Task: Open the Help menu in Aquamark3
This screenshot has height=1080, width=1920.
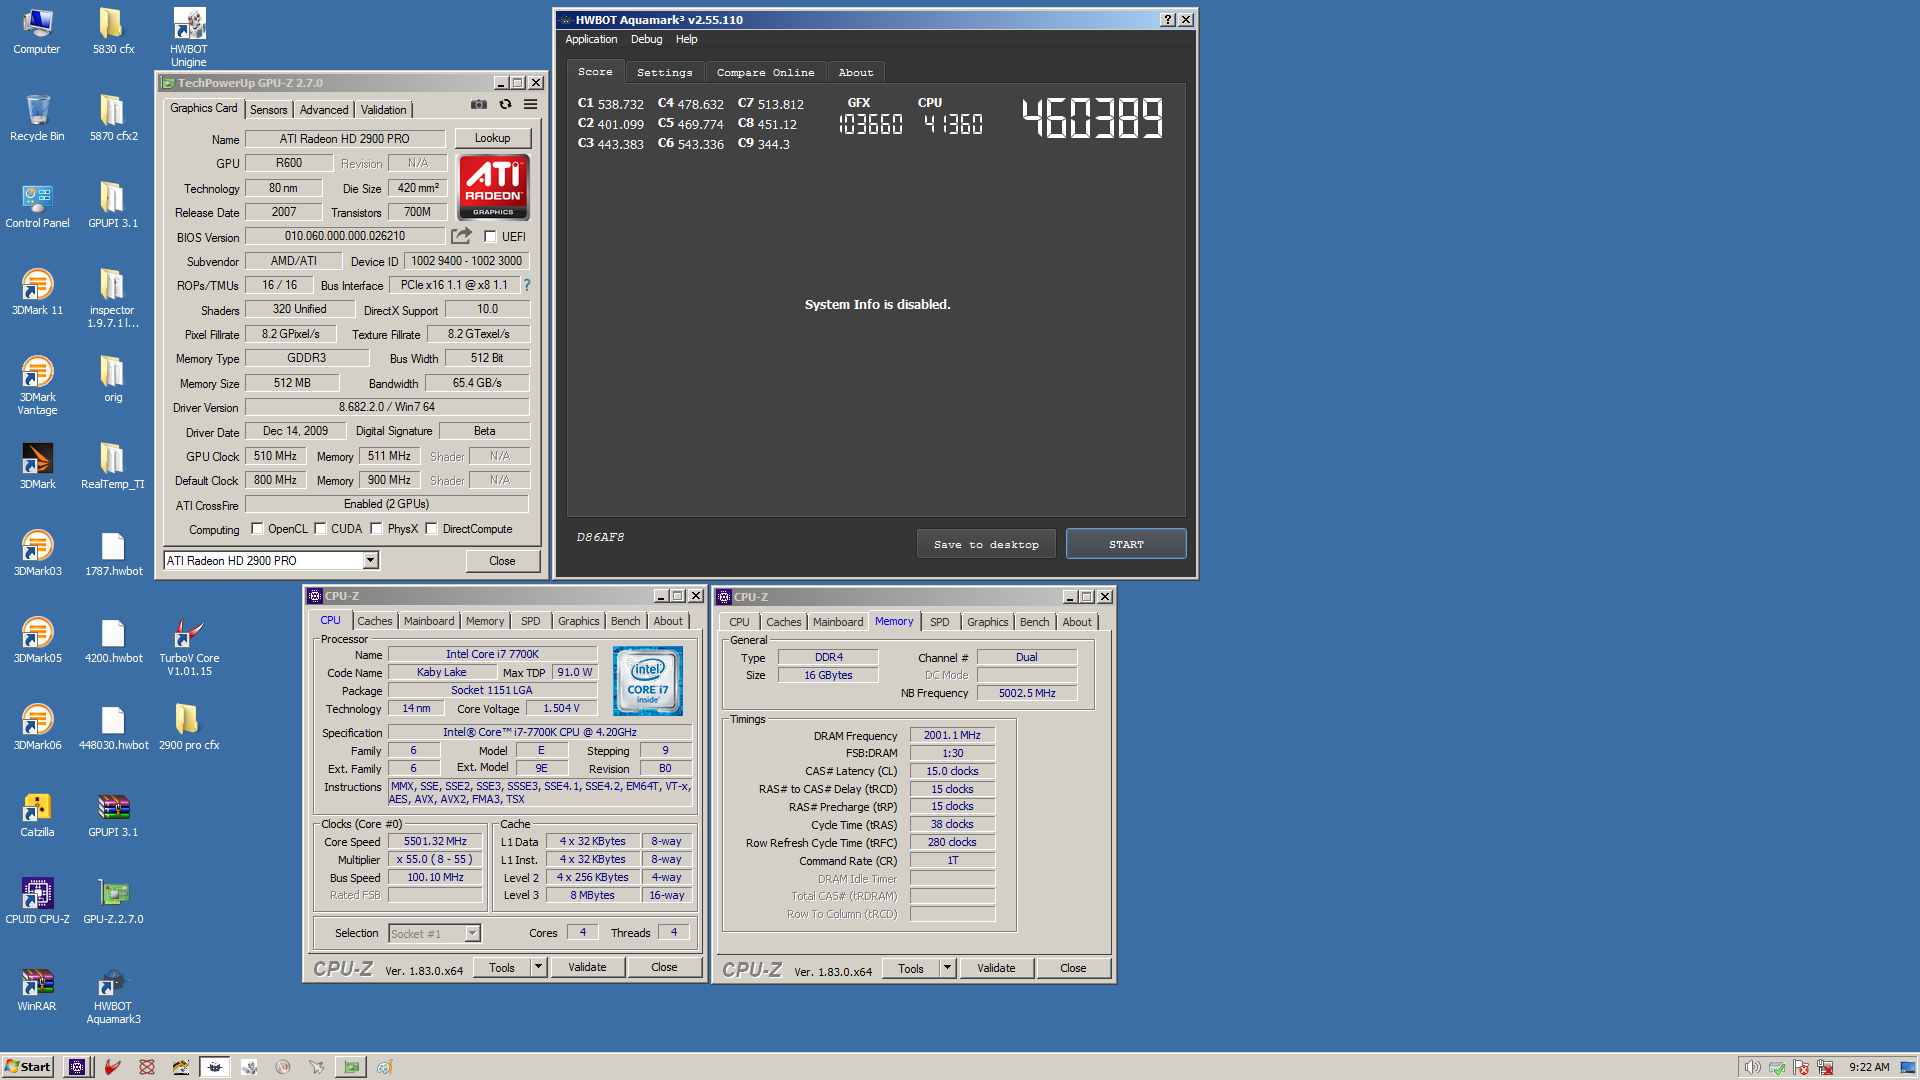Action: point(686,40)
